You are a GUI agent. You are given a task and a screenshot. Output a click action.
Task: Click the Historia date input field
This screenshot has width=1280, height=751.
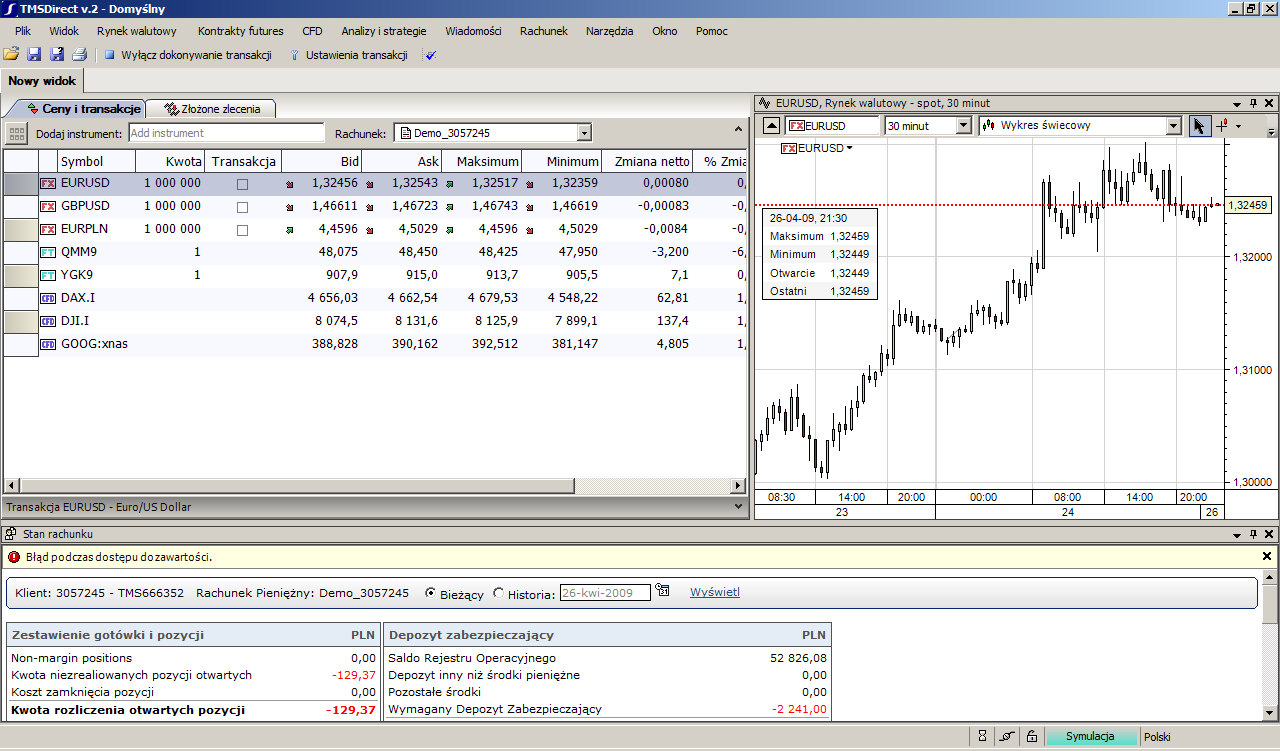tap(605, 593)
